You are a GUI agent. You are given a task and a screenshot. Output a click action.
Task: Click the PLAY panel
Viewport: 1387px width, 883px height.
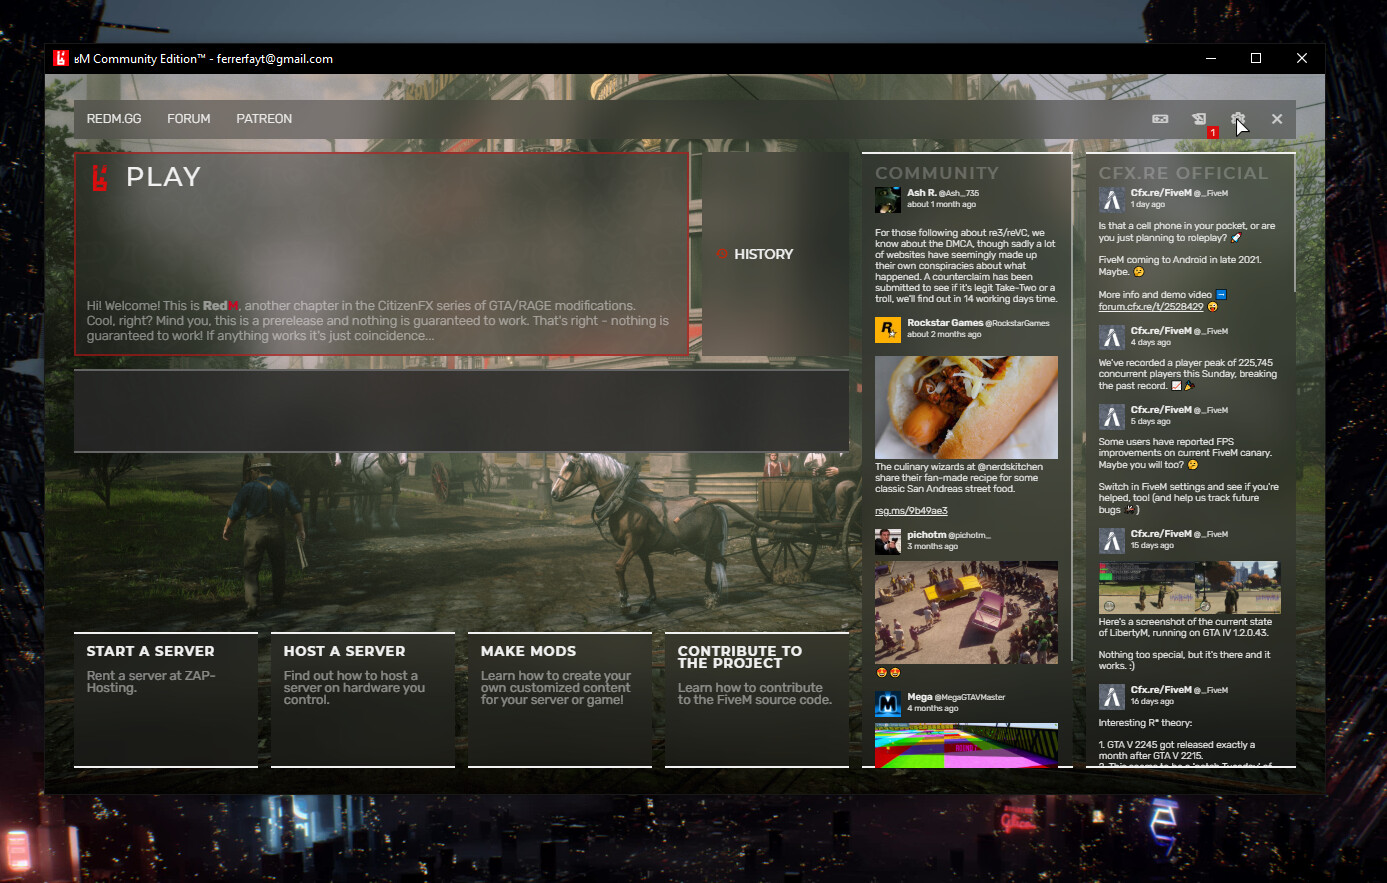pyautogui.click(x=382, y=254)
